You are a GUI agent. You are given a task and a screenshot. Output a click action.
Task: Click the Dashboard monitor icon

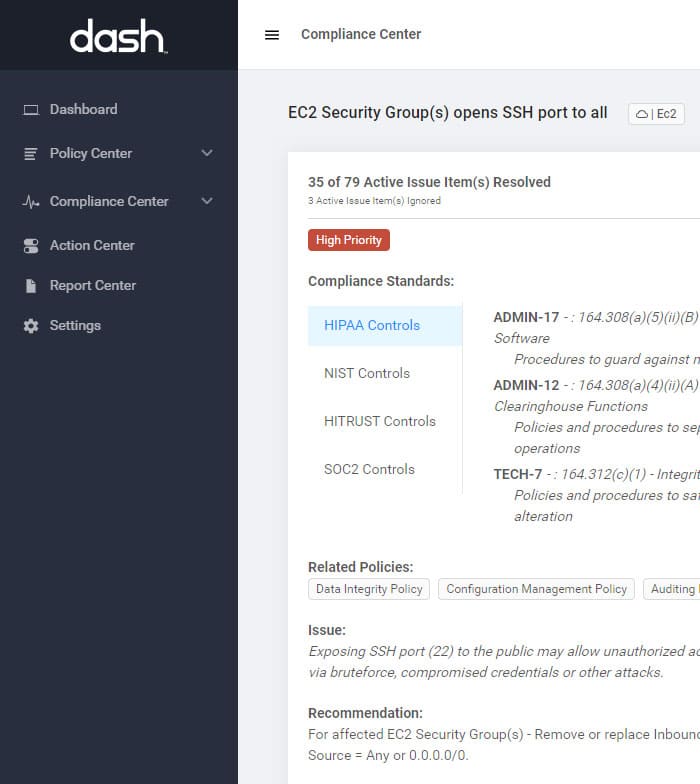click(31, 110)
